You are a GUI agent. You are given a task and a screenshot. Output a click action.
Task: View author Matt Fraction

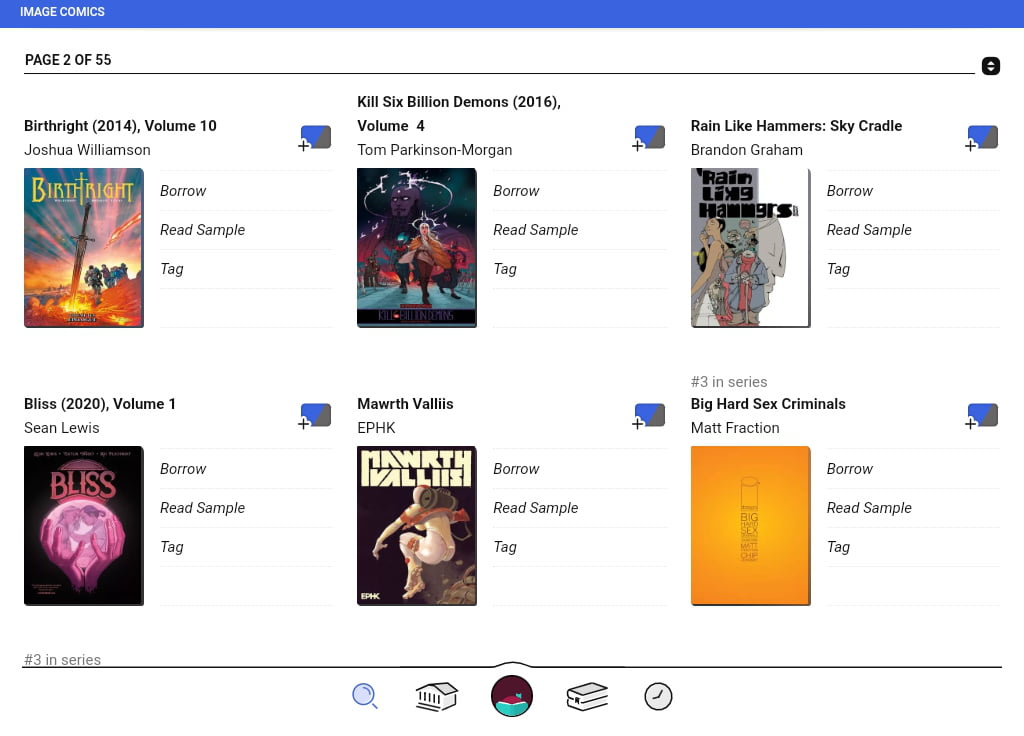tap(735, 428)
